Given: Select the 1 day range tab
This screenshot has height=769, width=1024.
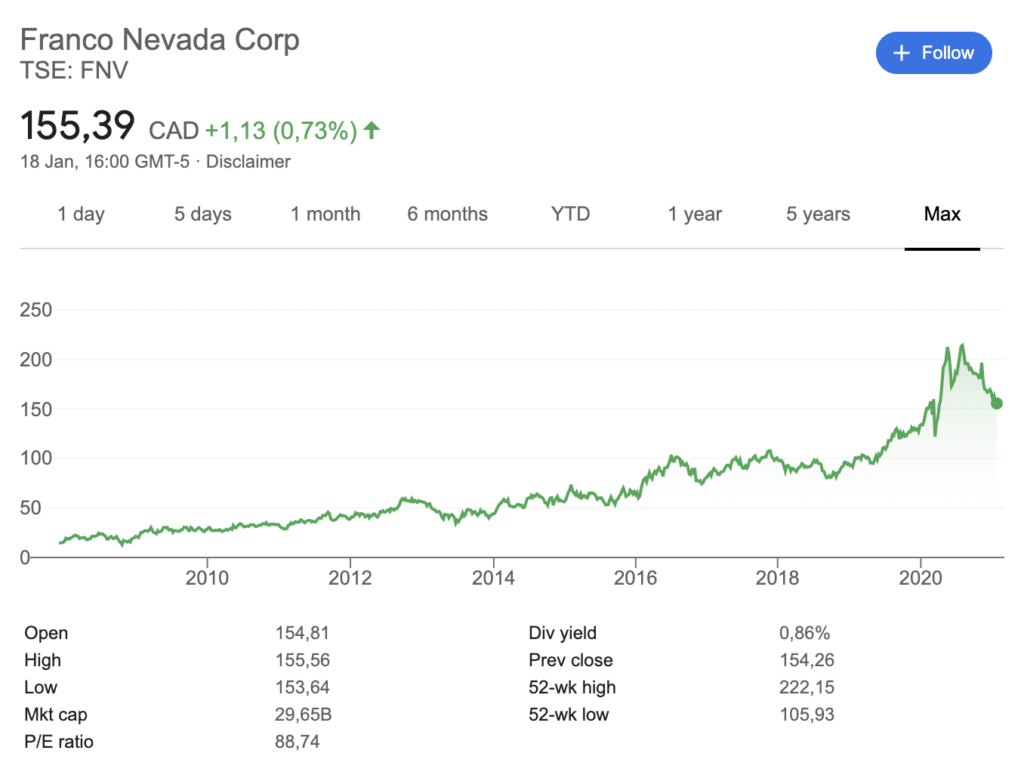Looking at the screenshot, I should [81, 214].
